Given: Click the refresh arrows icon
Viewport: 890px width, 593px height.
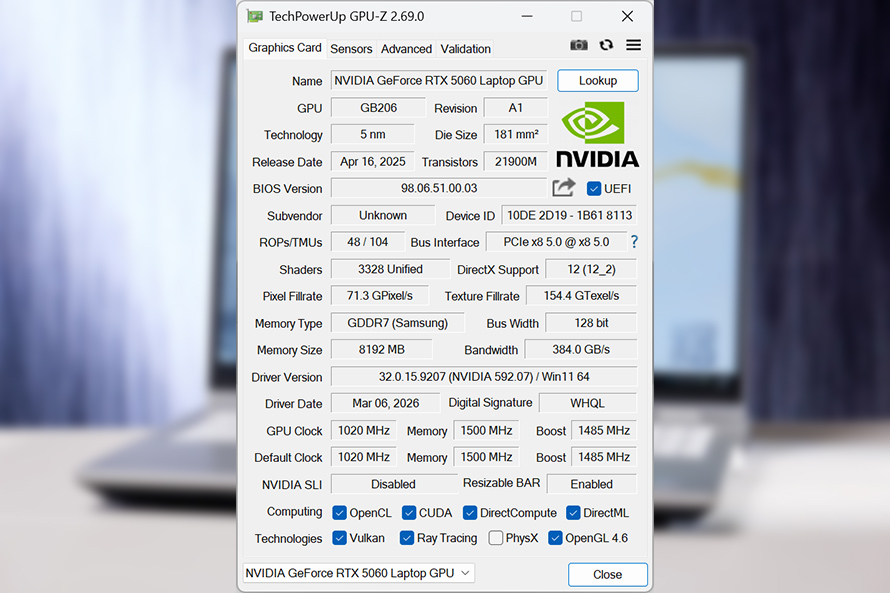Looking at the screenshot, I should click(x=606, y=45).
